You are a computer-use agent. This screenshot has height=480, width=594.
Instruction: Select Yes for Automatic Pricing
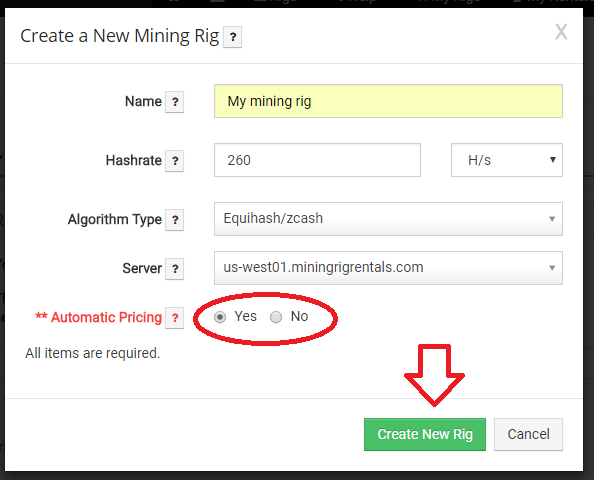(x=220, y=317)
